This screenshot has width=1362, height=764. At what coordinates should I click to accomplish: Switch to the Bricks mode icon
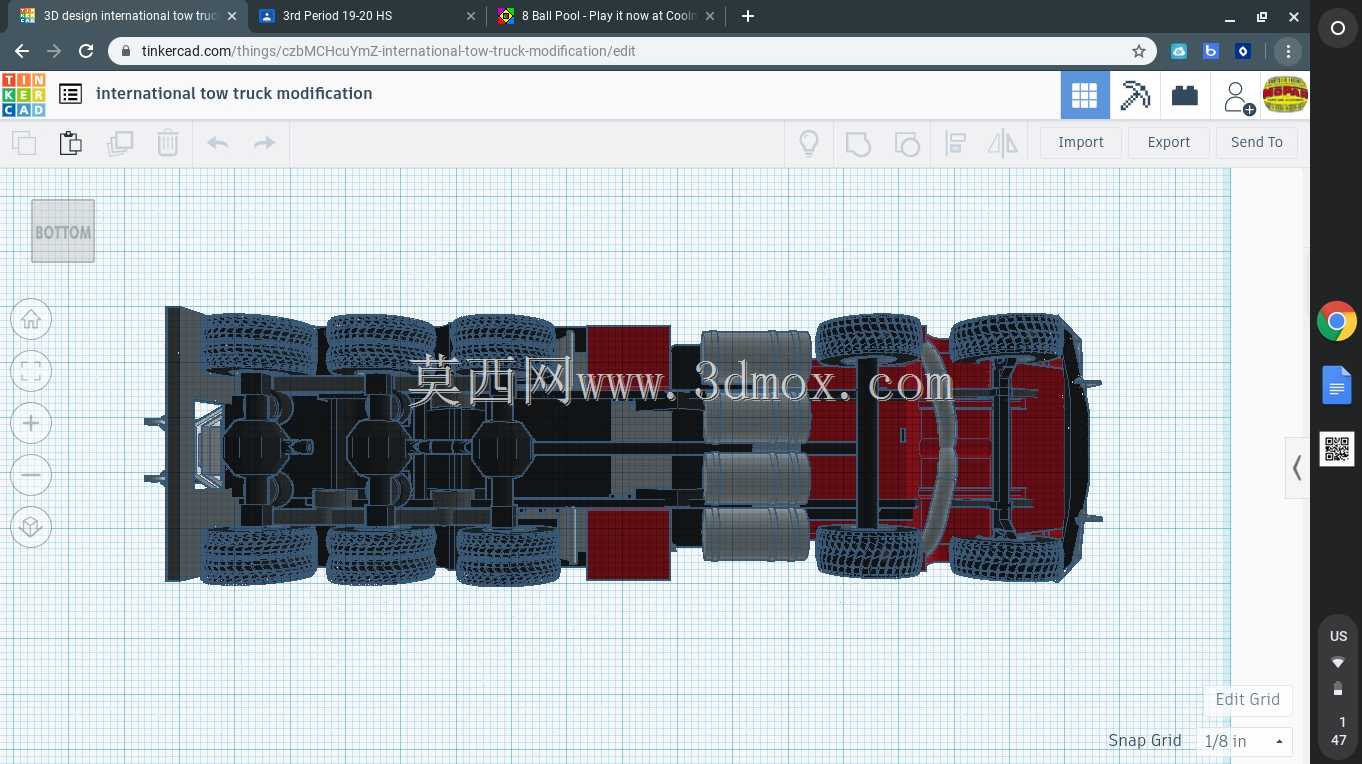[x=1185, y=95]
